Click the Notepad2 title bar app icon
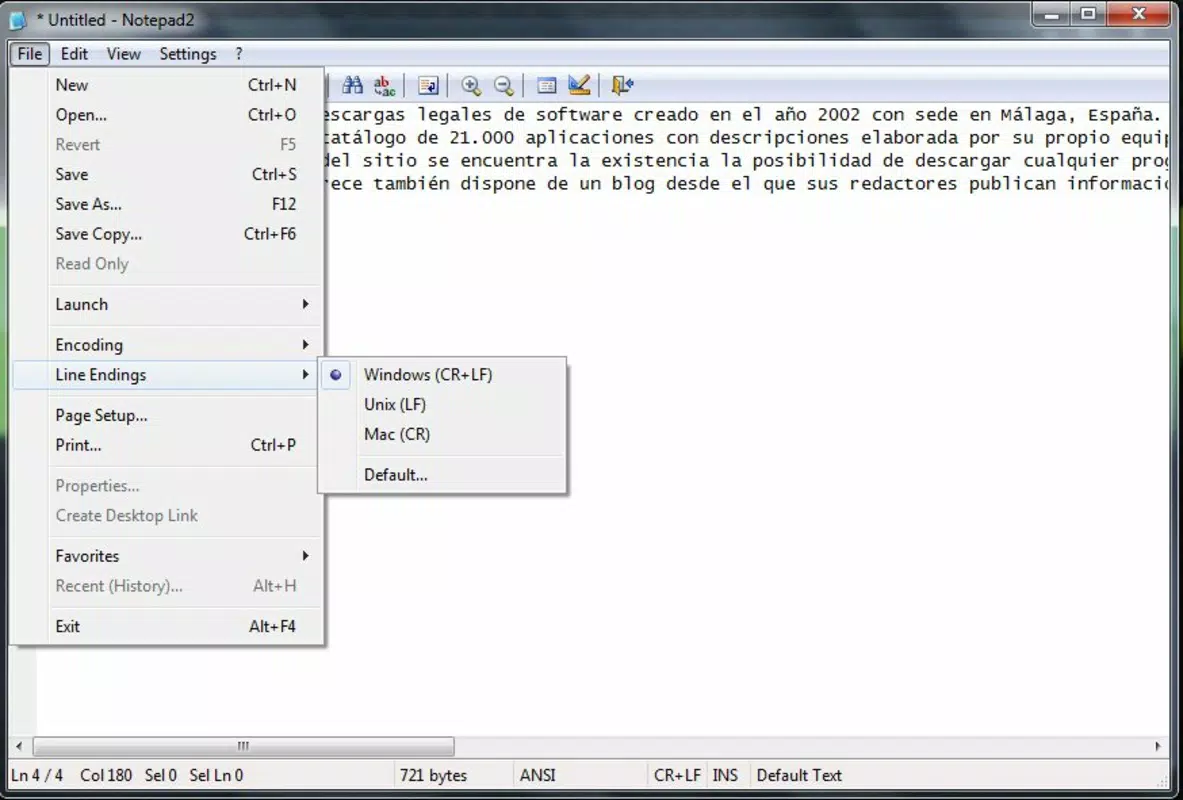 coord(18,20)
